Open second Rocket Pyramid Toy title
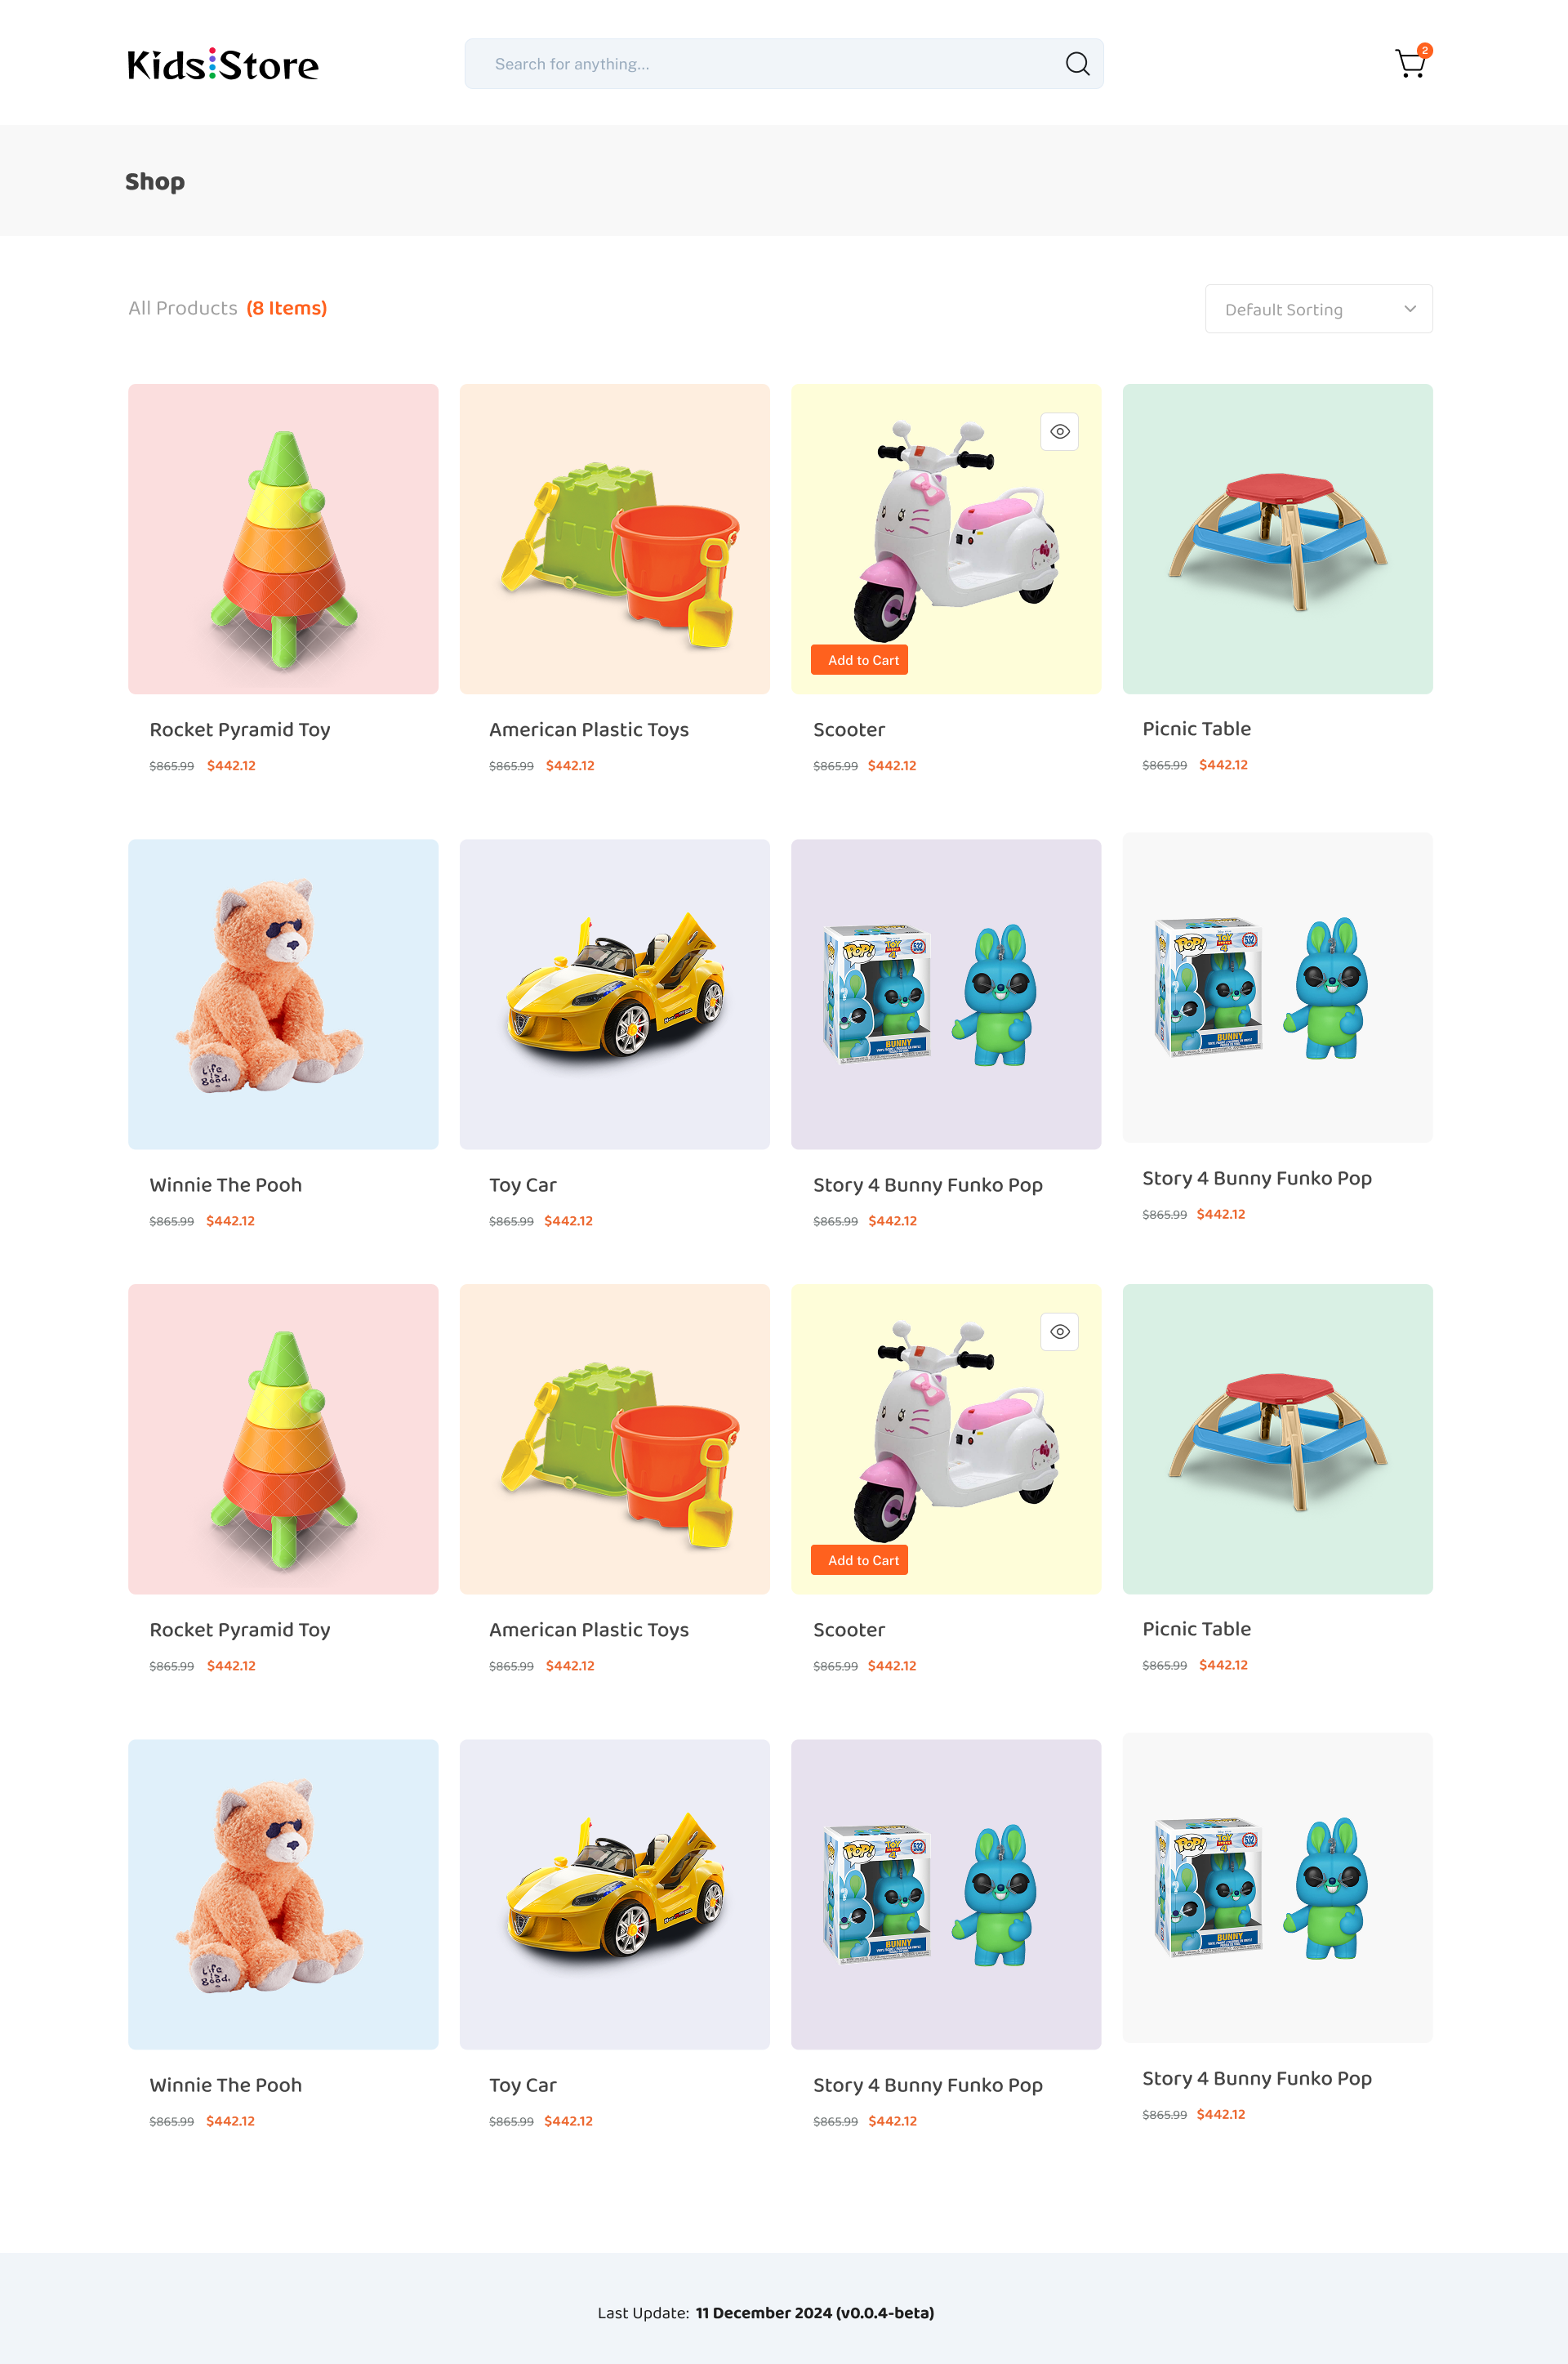The image size is (1568, 2364). 240,1630
